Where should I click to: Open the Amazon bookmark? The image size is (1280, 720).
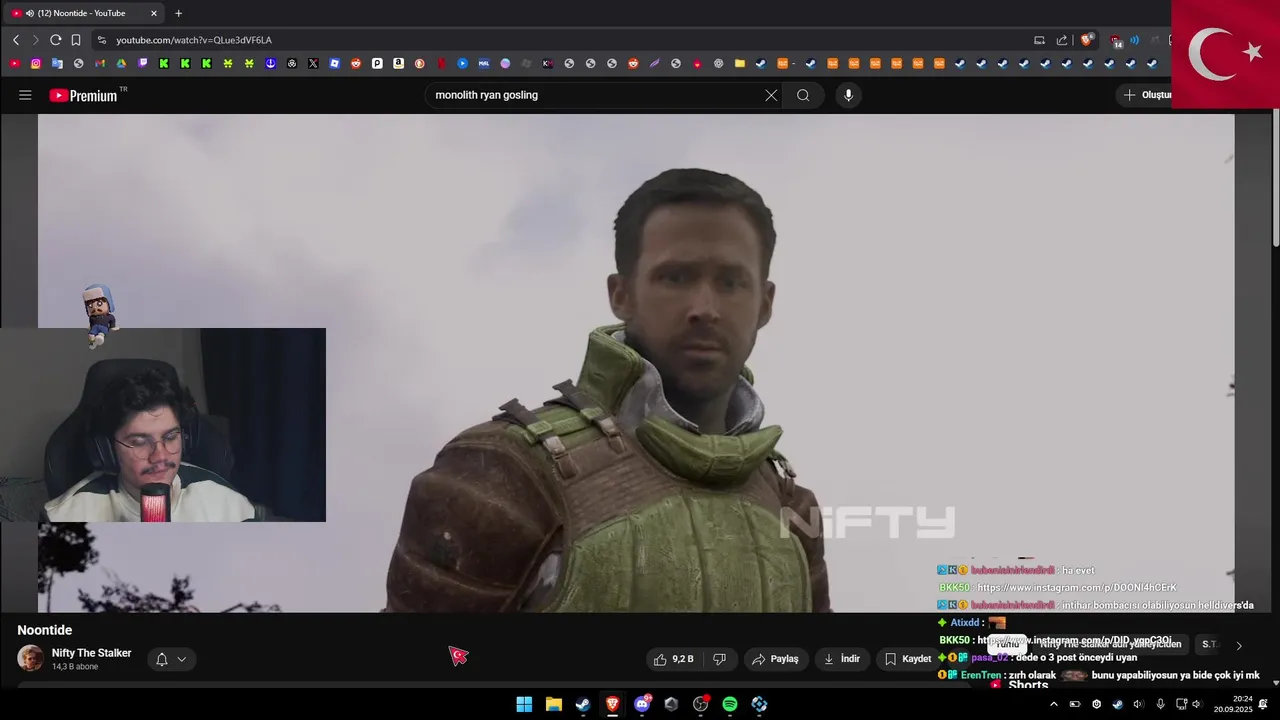click(398, 63)
